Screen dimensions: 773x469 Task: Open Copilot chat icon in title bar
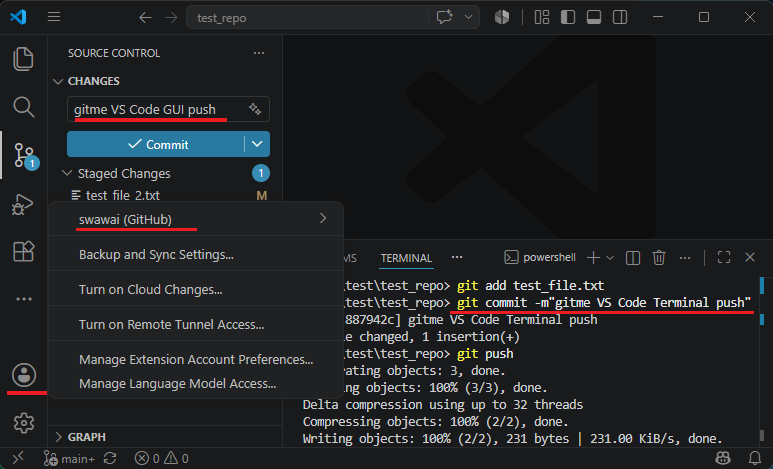444,17
